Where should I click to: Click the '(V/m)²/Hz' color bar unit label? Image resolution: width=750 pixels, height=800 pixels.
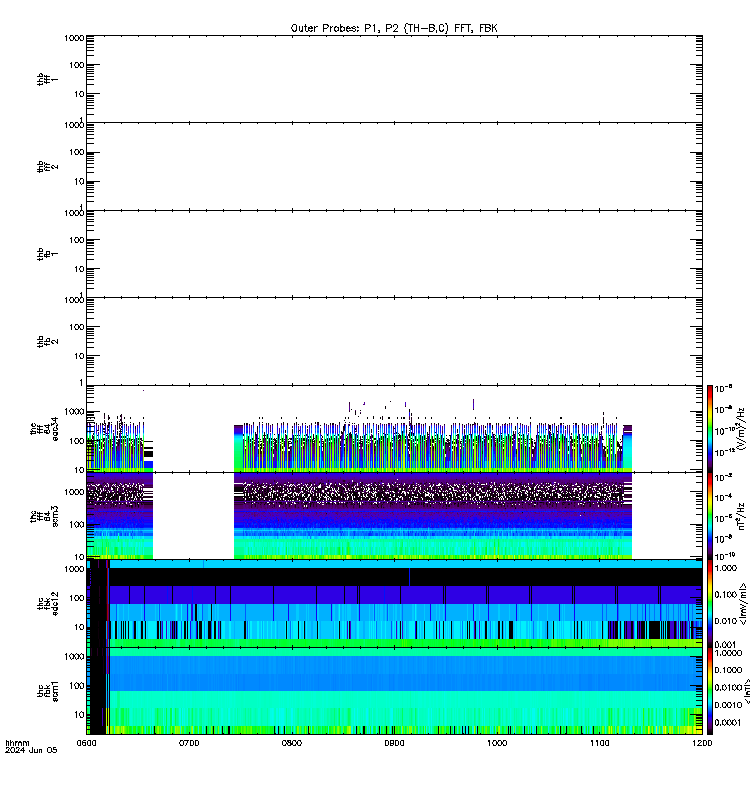[741, 429]
